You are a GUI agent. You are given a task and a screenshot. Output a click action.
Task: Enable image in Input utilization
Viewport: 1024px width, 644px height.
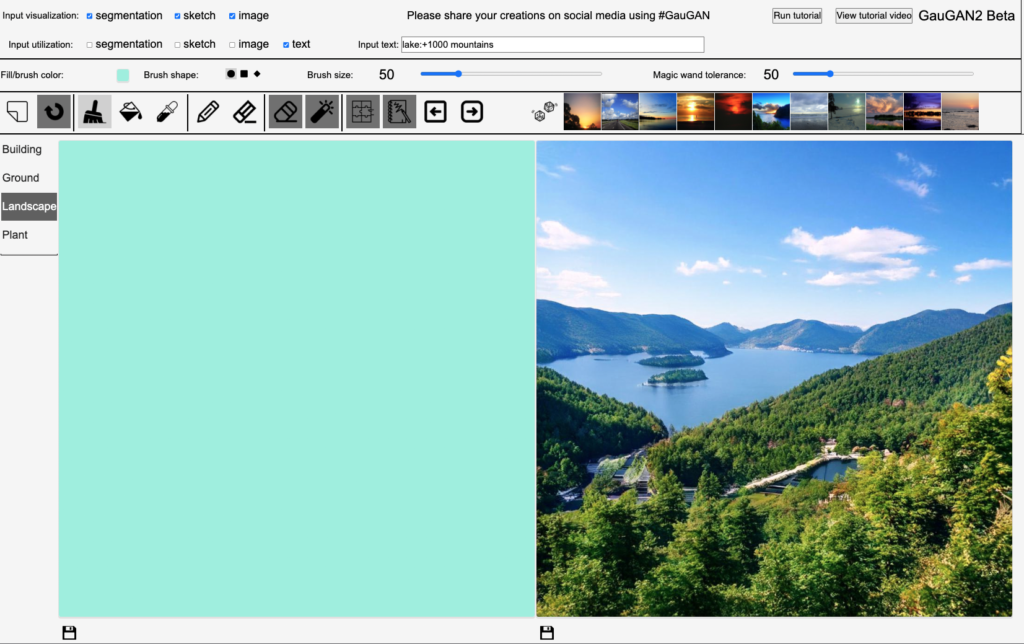(x=232, y=44)
